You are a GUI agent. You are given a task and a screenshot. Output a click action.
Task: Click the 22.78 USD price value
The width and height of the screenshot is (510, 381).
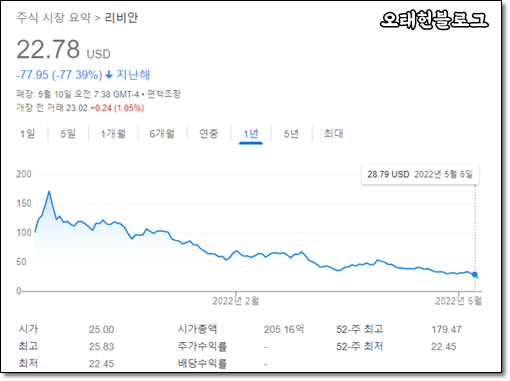pyautogui.click(x=63, y=49)
